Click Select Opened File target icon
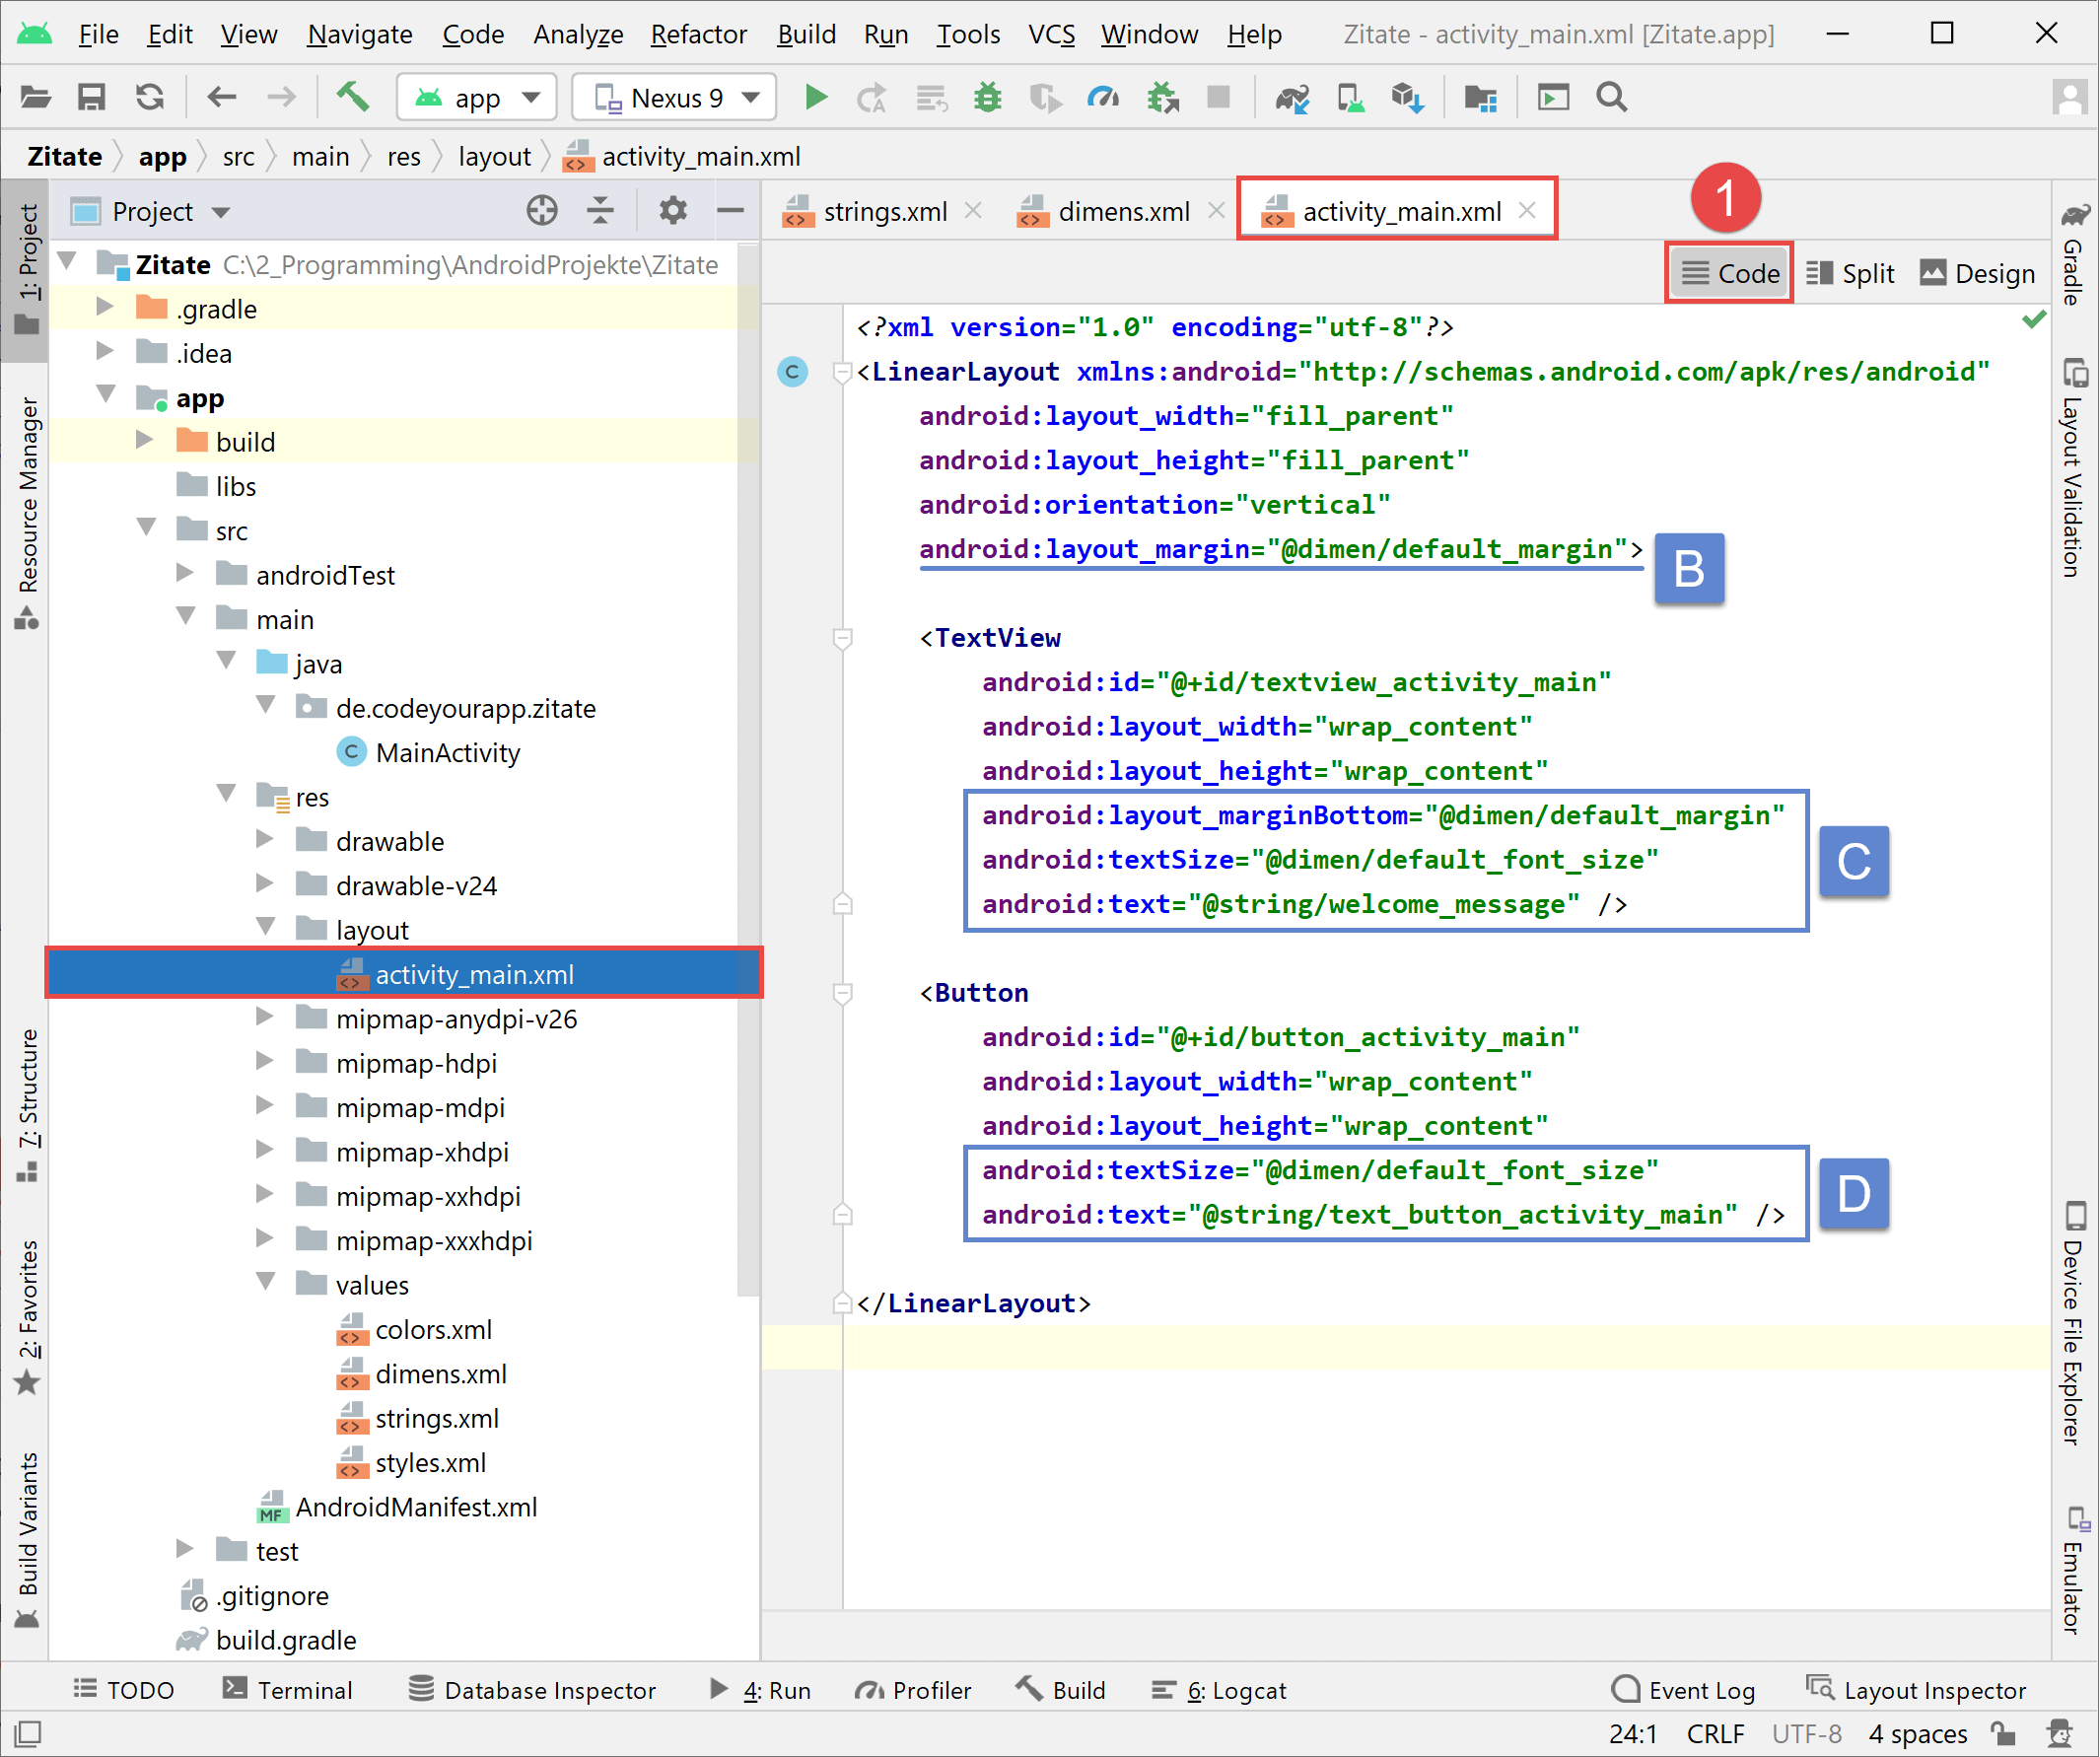This screenshot has width=2100, height=1757. tap(542, 211)
